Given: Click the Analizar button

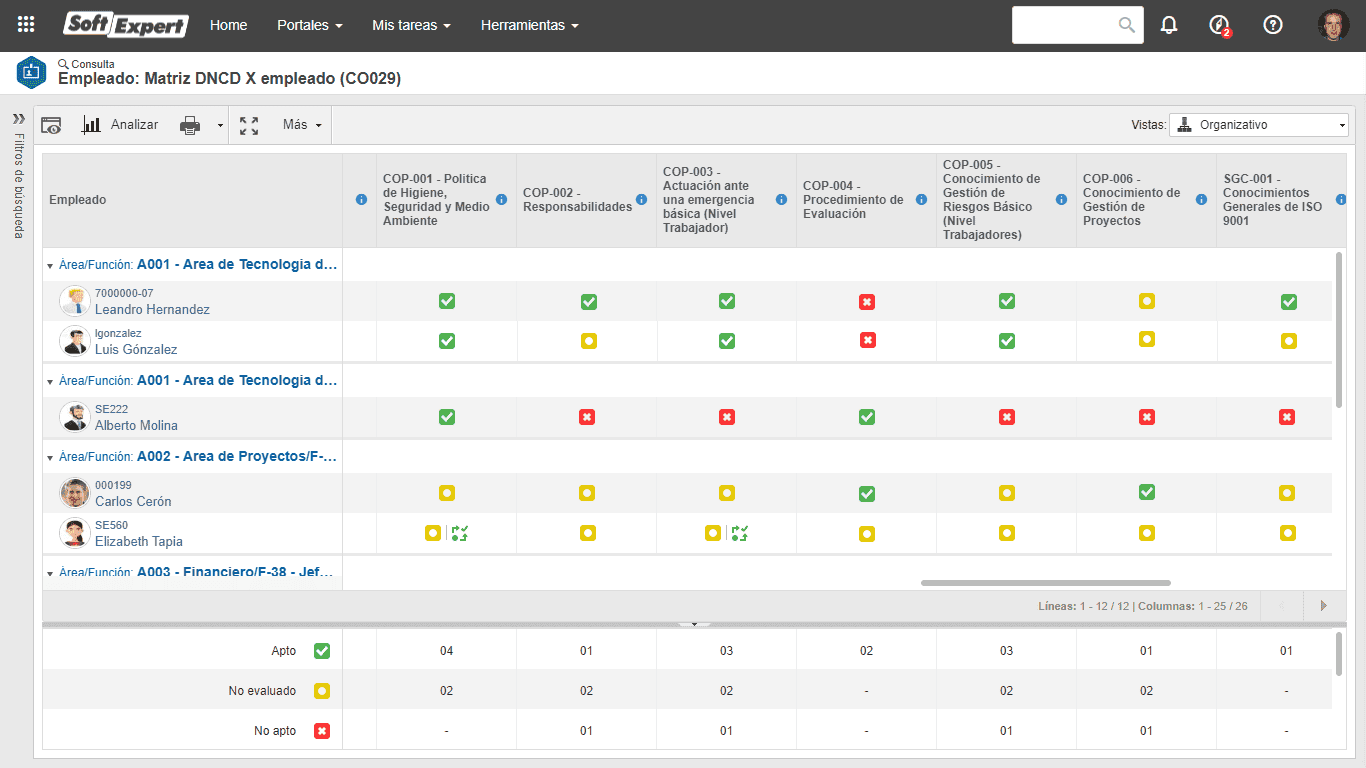Looking at the screenshot, I should click(x=120, y=125).
